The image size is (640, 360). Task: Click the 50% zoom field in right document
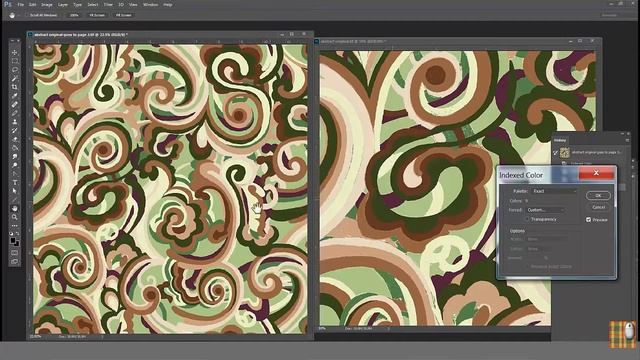coord(322,328)
